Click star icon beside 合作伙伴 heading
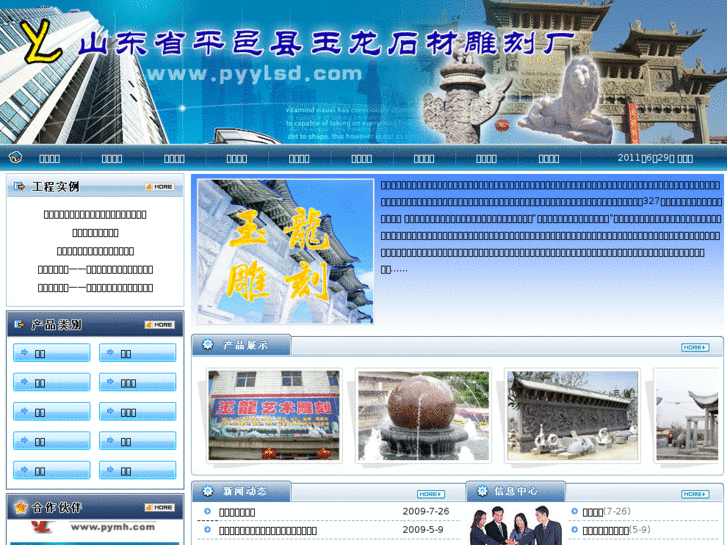 [20, 507]
